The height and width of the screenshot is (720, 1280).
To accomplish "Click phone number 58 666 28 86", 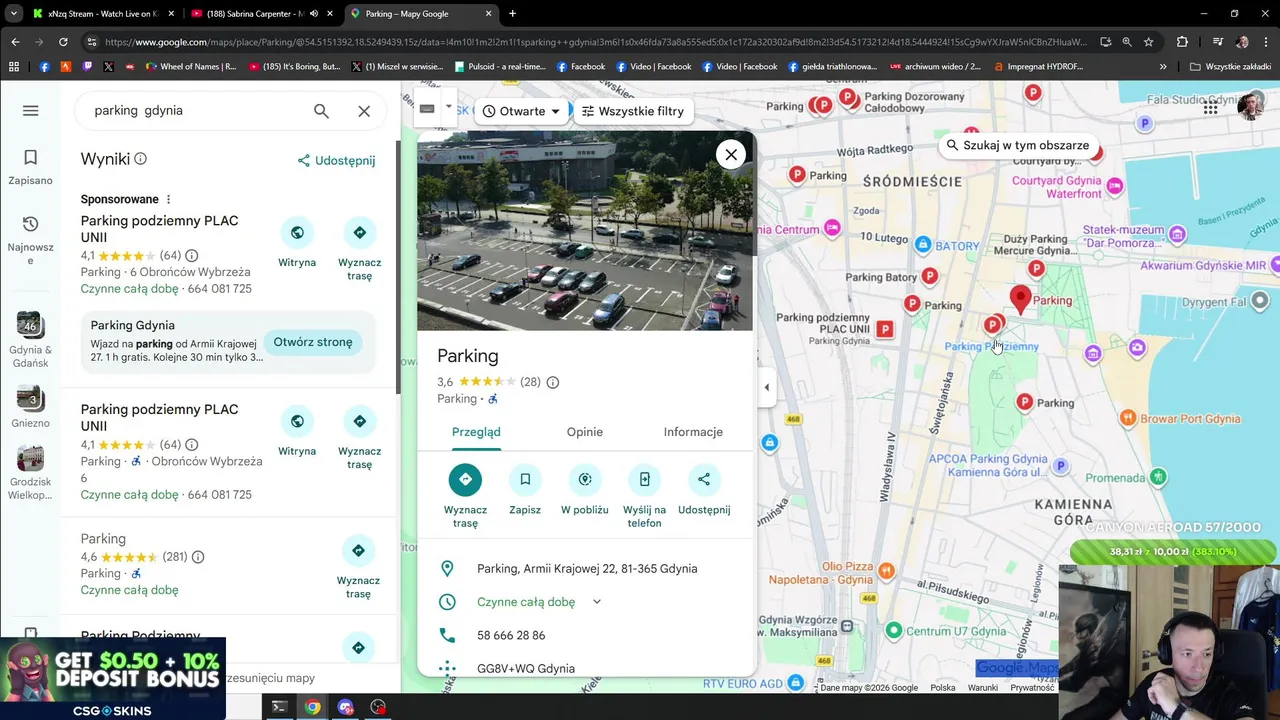I will [511, 635].
